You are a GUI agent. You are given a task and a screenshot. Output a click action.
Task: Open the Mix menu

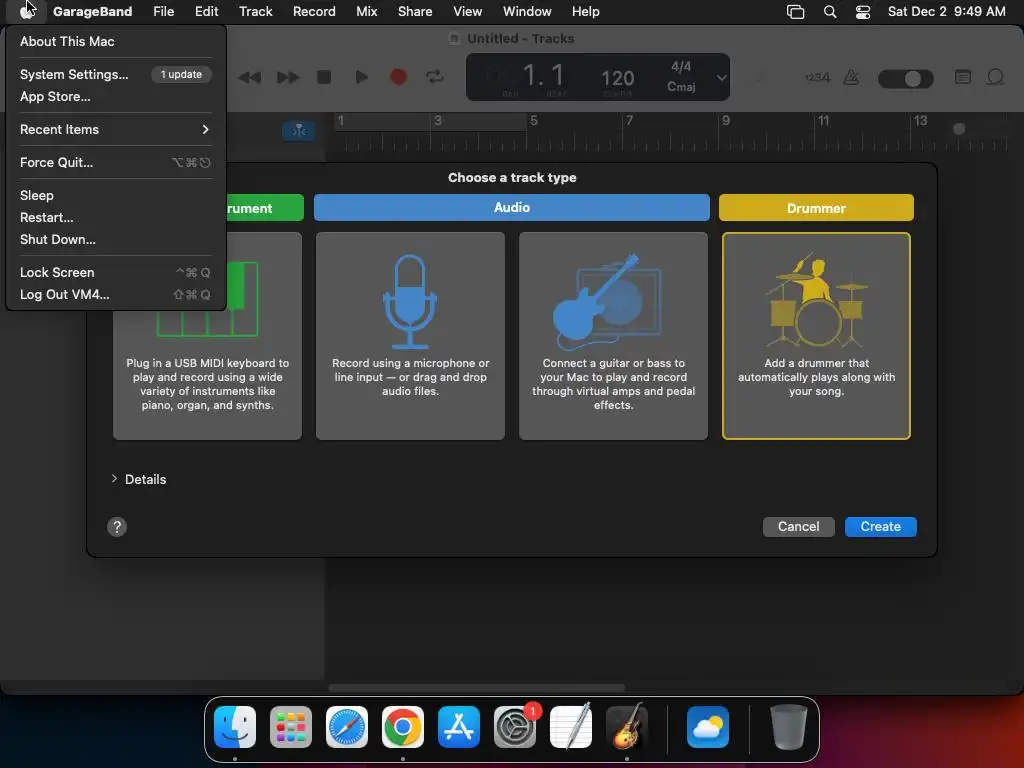point(366,11)
